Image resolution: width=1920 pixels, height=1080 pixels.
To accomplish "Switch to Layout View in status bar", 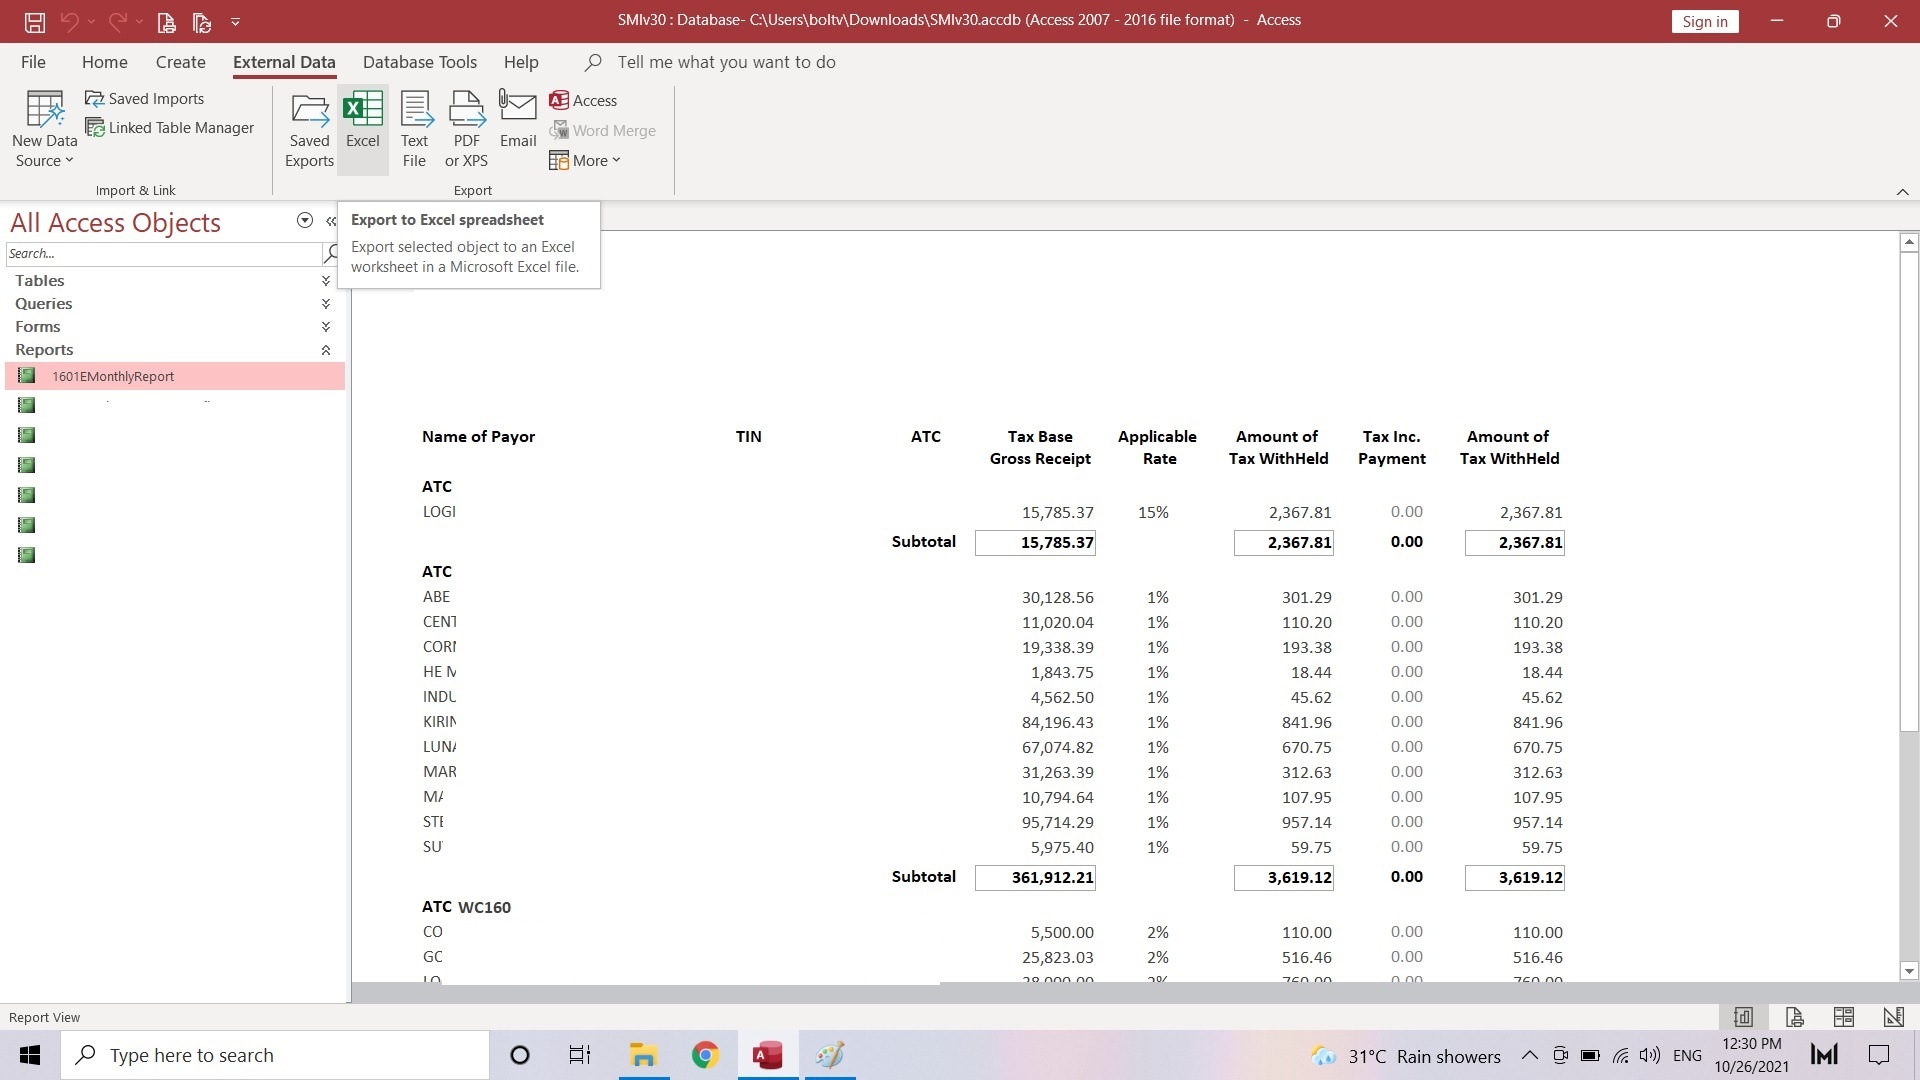I will pyautogui.click(x=1844, y=1017).
